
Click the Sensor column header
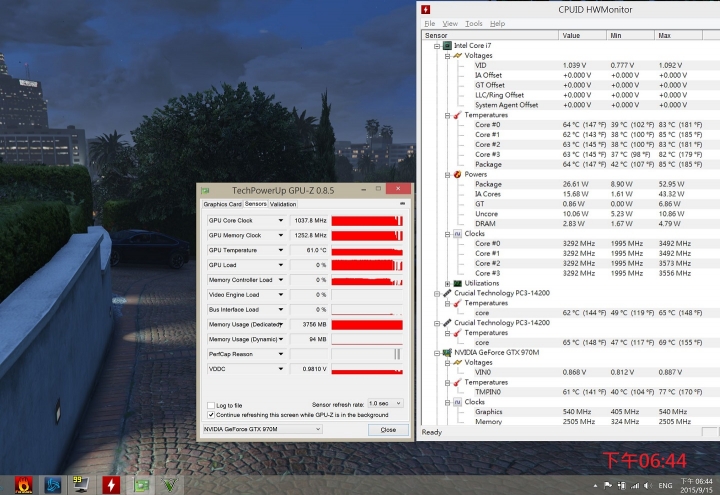tap(490, 35)
